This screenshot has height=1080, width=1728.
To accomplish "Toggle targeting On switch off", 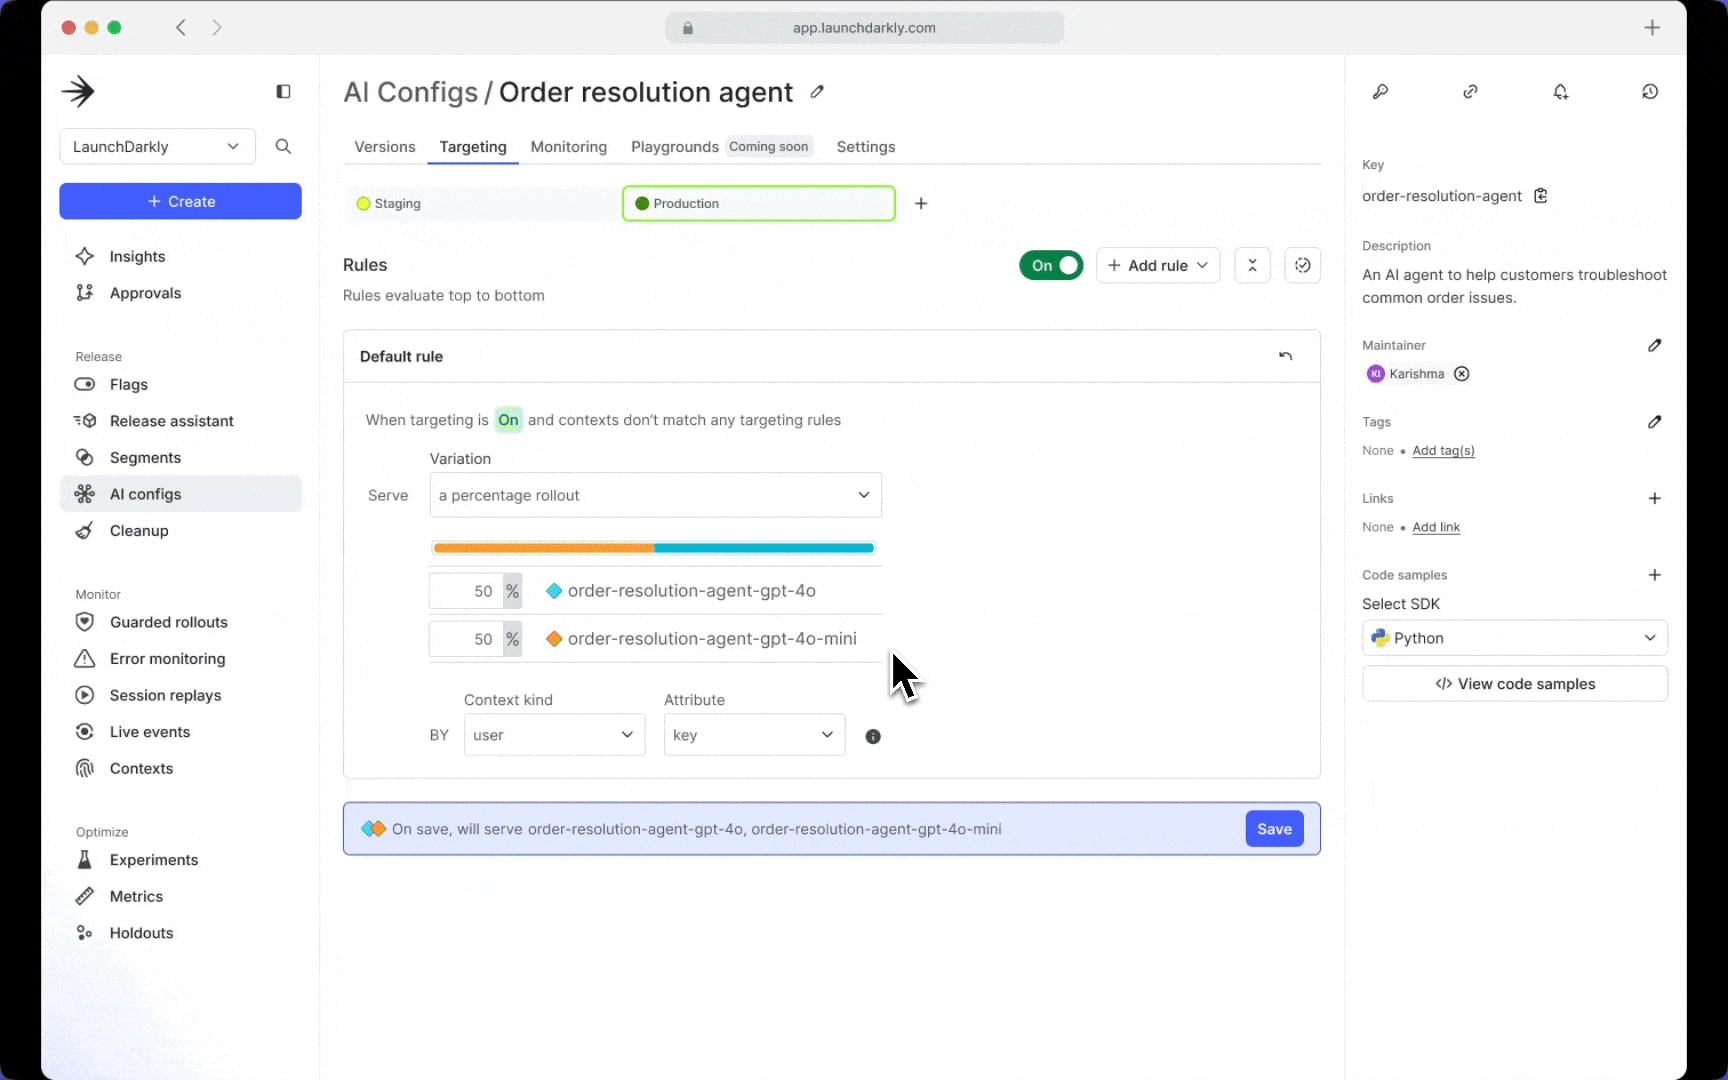I will click(1051, 265).
